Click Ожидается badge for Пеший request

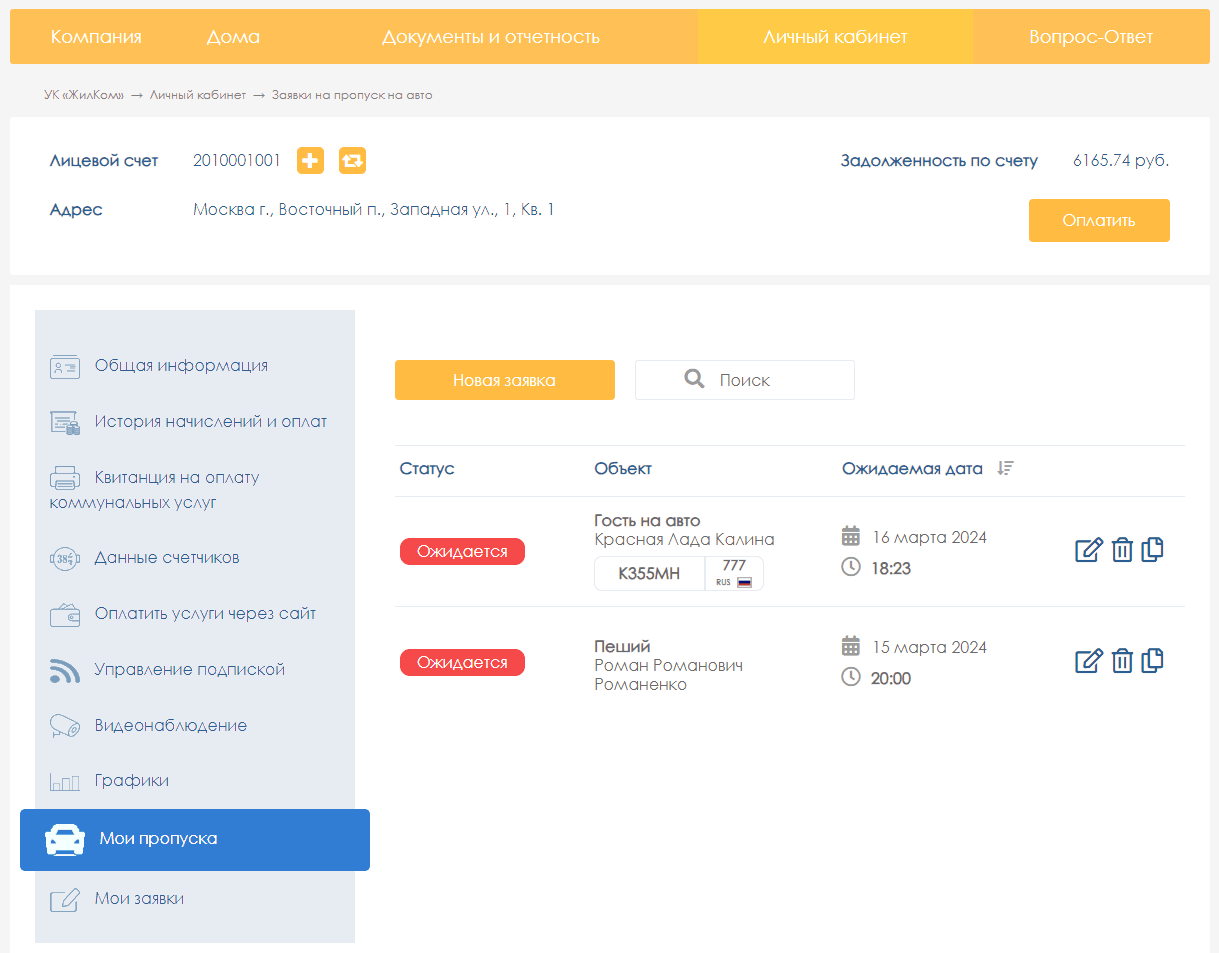462,662
